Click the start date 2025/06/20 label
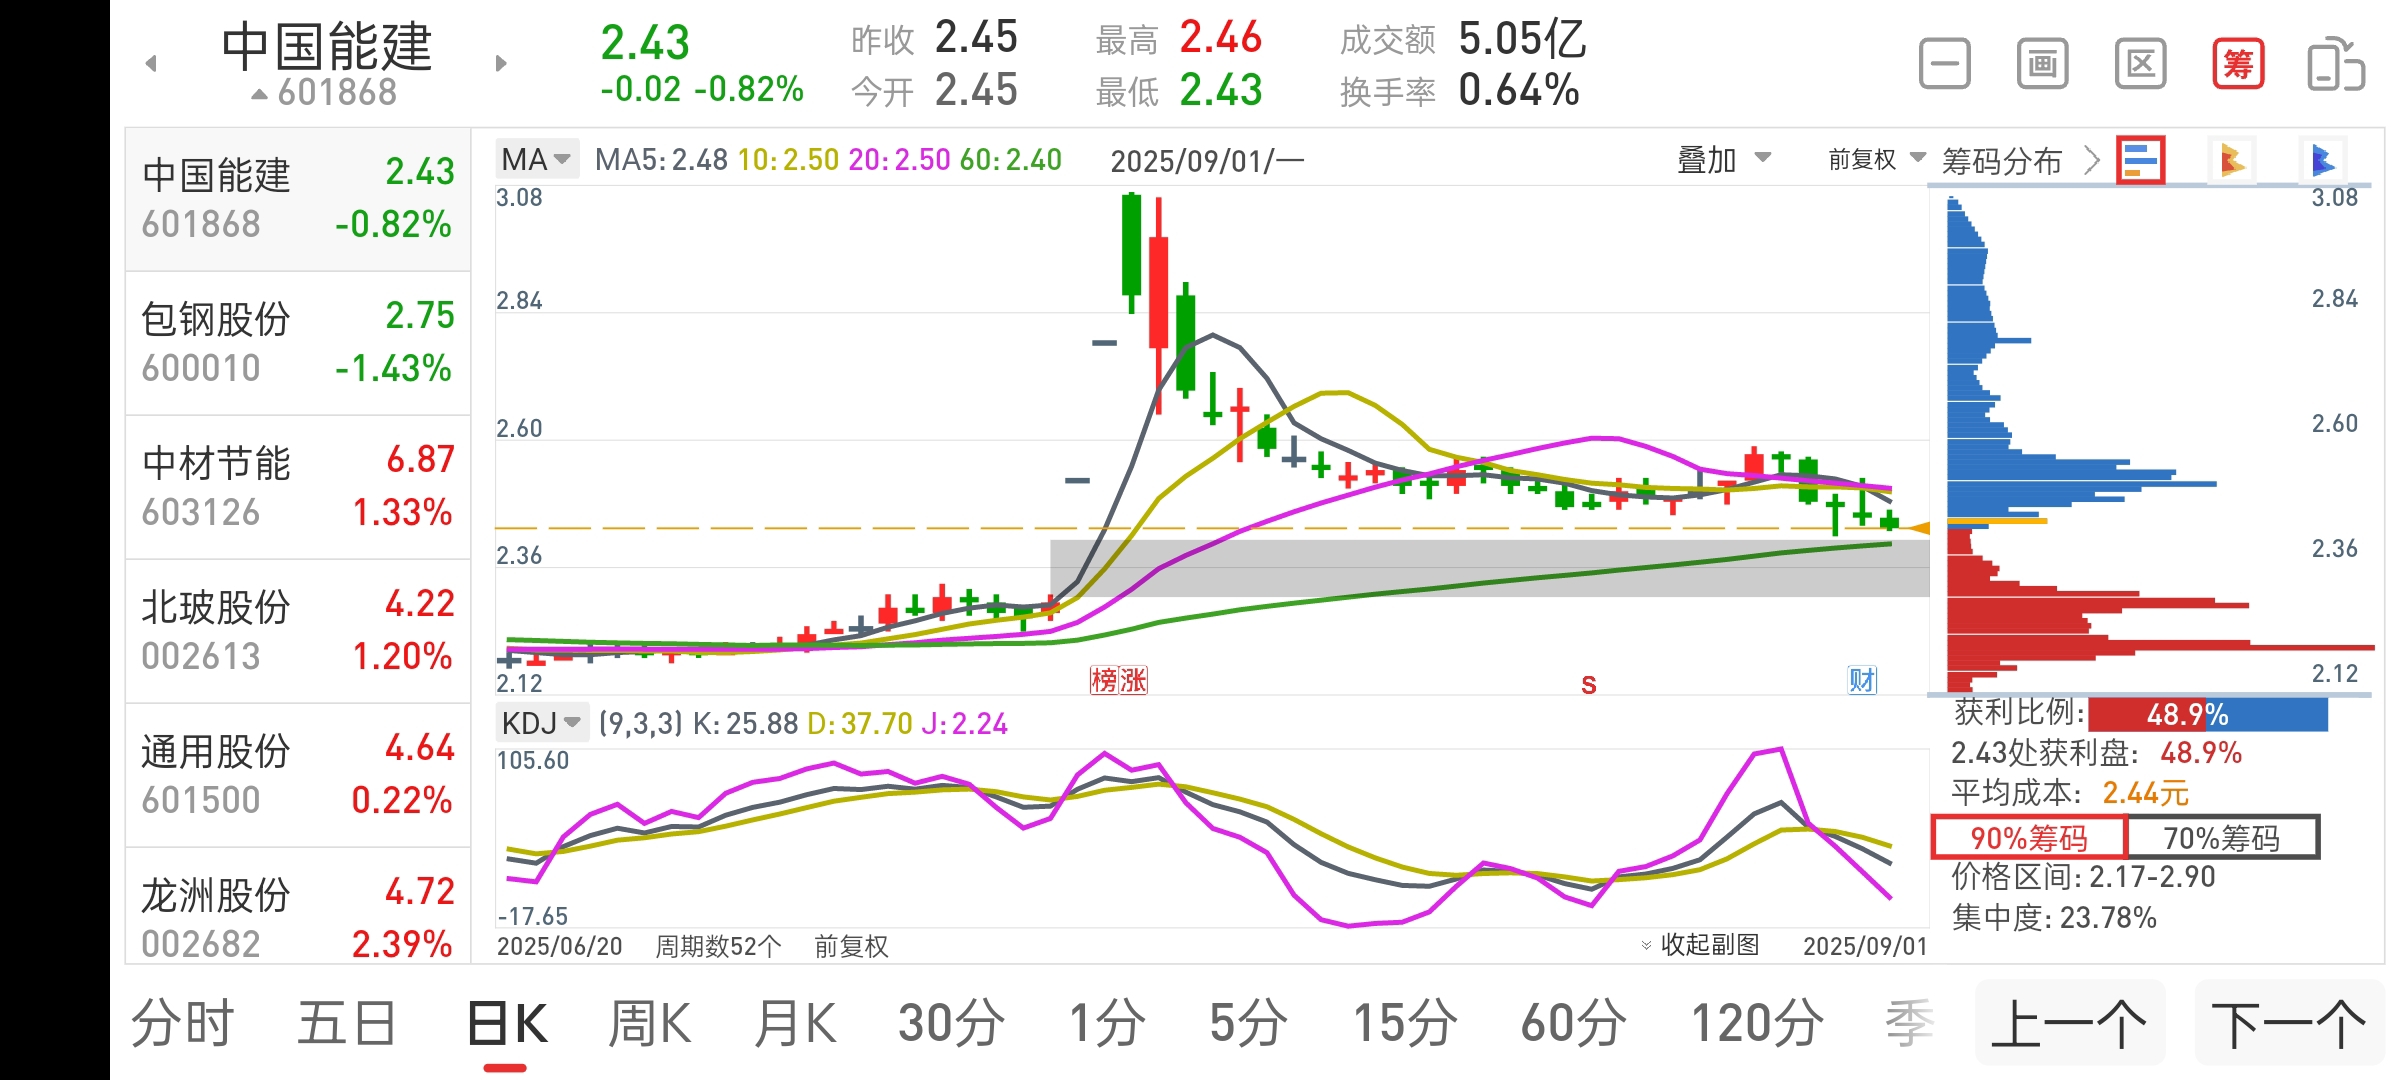Image resolution: width=2400 pixels, height=1080 pixels. point(559,946)
